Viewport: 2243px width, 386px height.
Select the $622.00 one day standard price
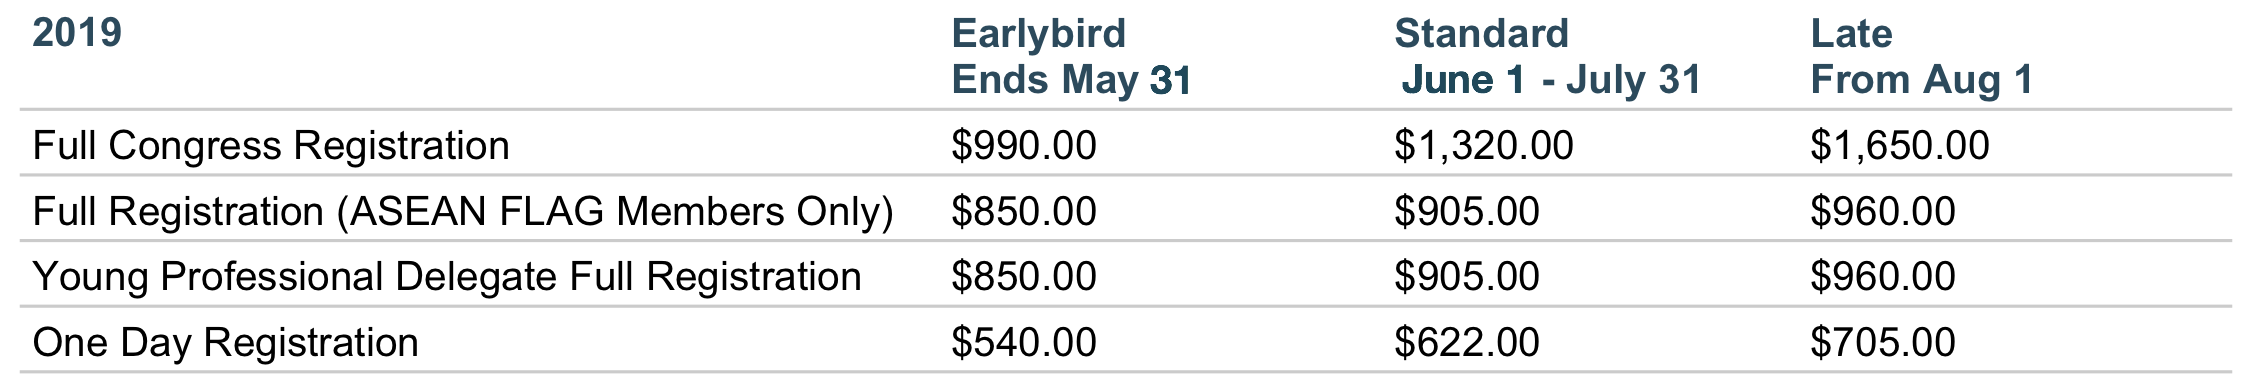point(1467,343)
